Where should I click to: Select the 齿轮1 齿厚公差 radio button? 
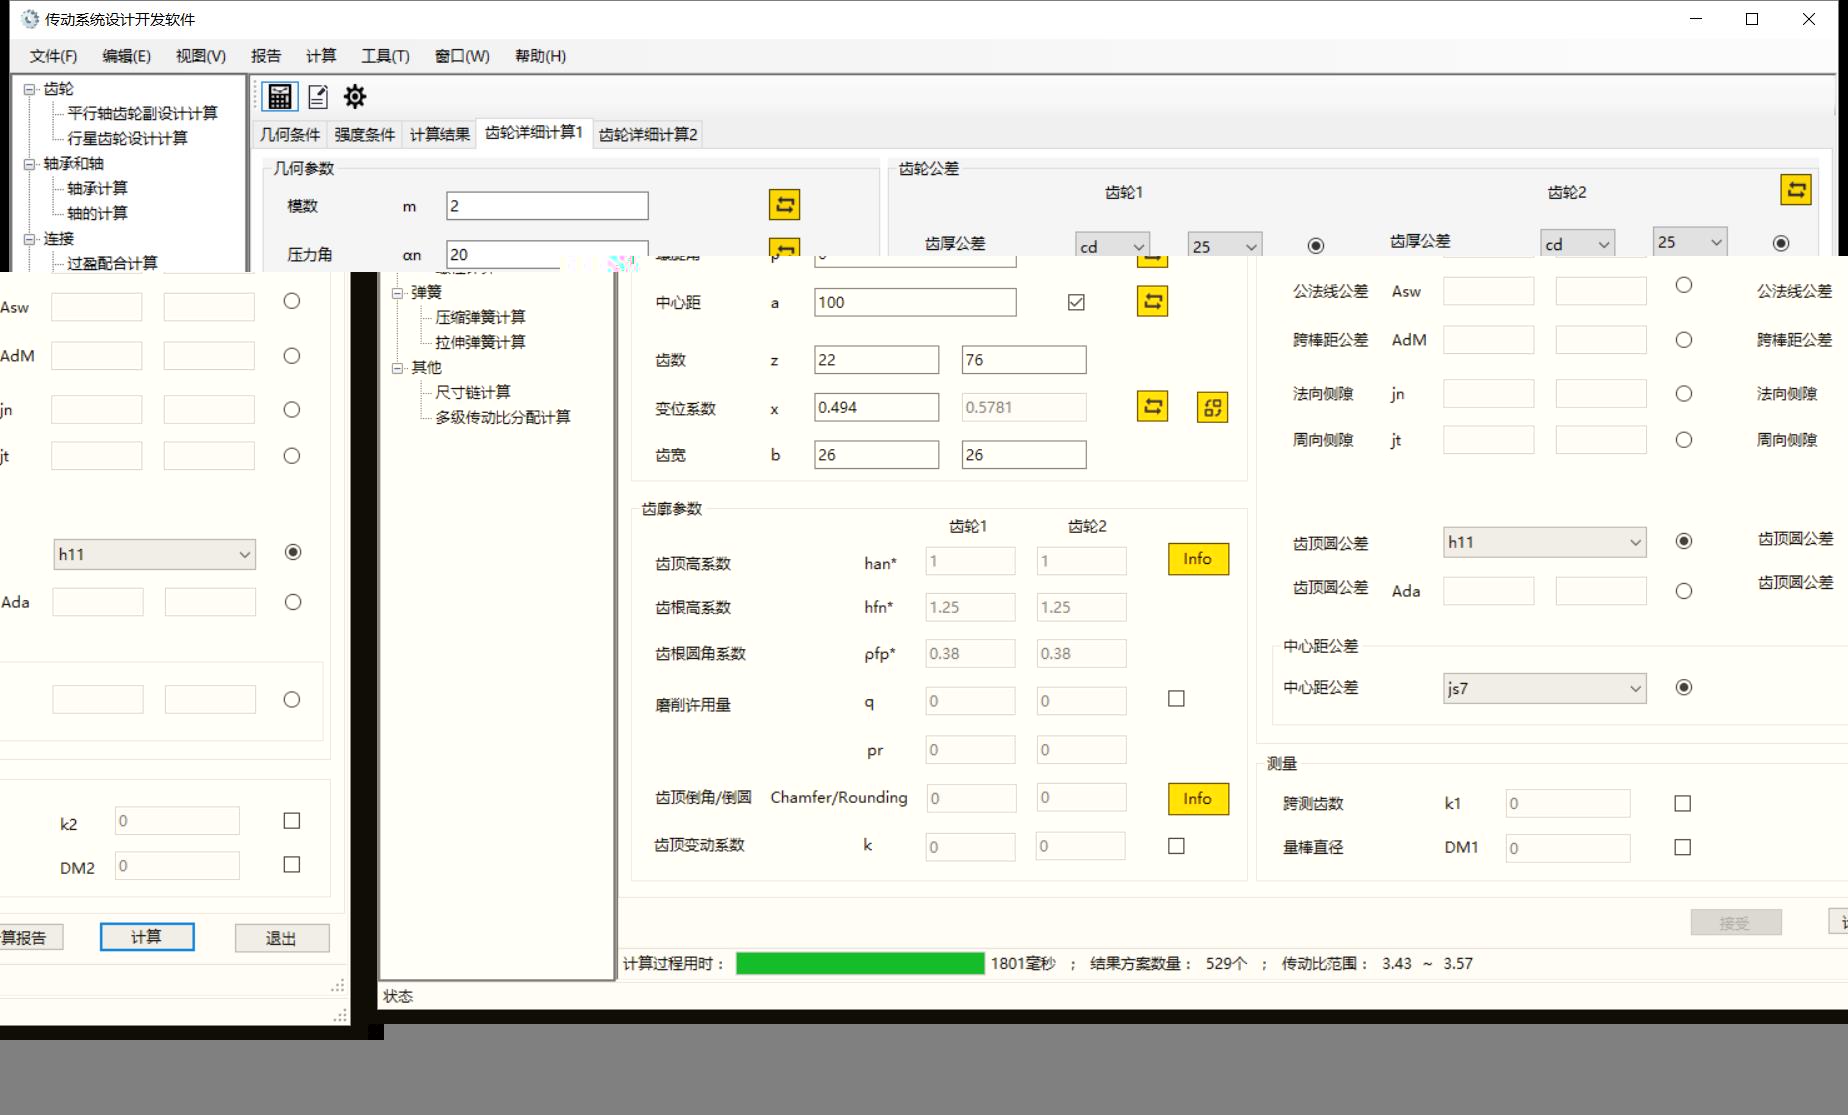(1316, 245)
